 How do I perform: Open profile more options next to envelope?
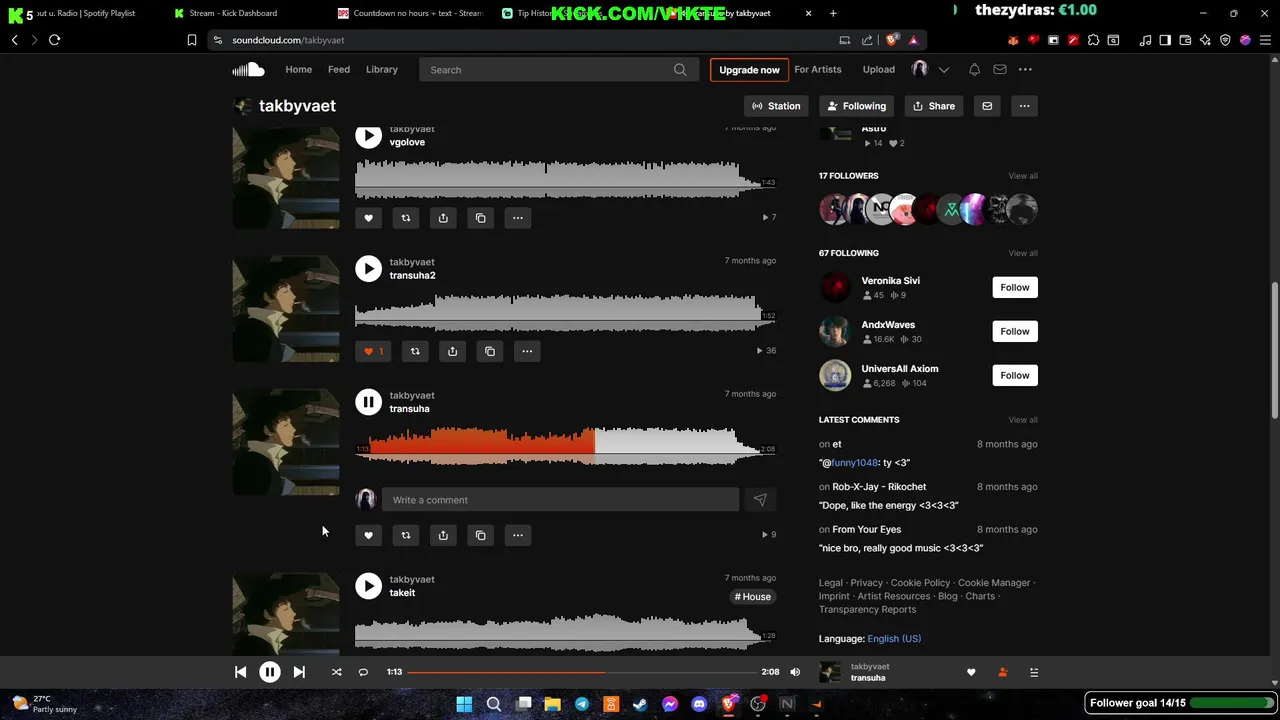(x=1024, y=106)
